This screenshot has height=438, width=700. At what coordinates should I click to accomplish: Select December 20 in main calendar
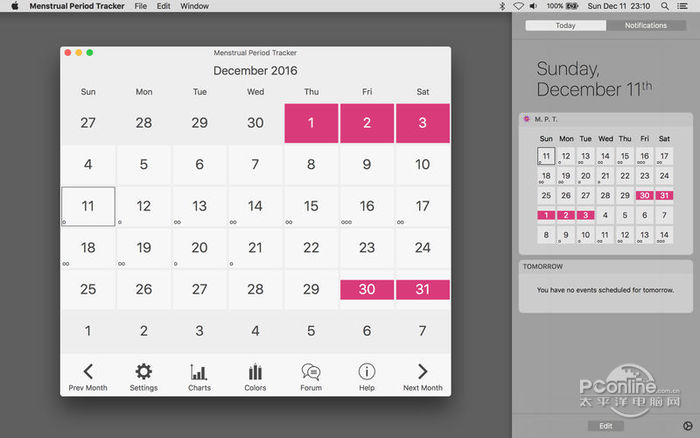tap(200, 248)
